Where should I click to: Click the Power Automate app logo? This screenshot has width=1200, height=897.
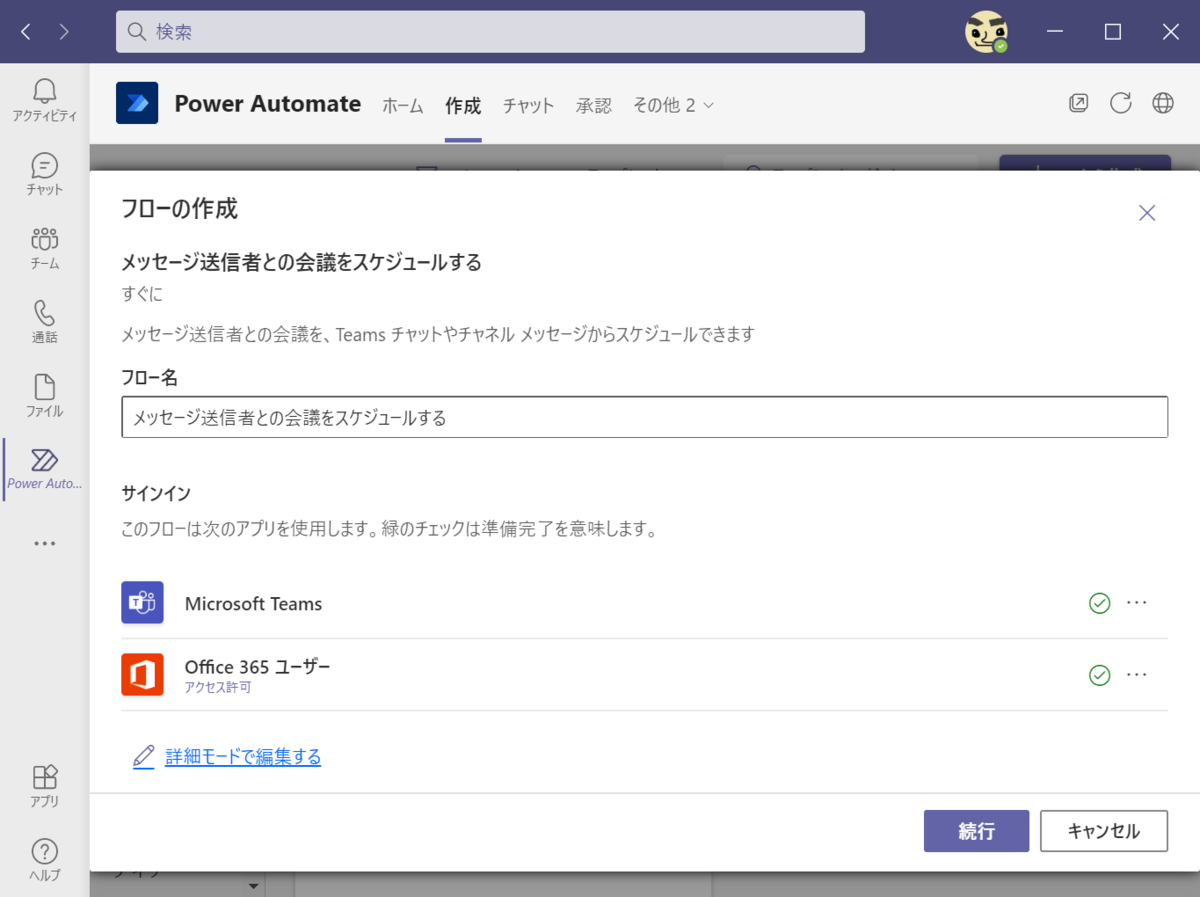click(137, 103)
